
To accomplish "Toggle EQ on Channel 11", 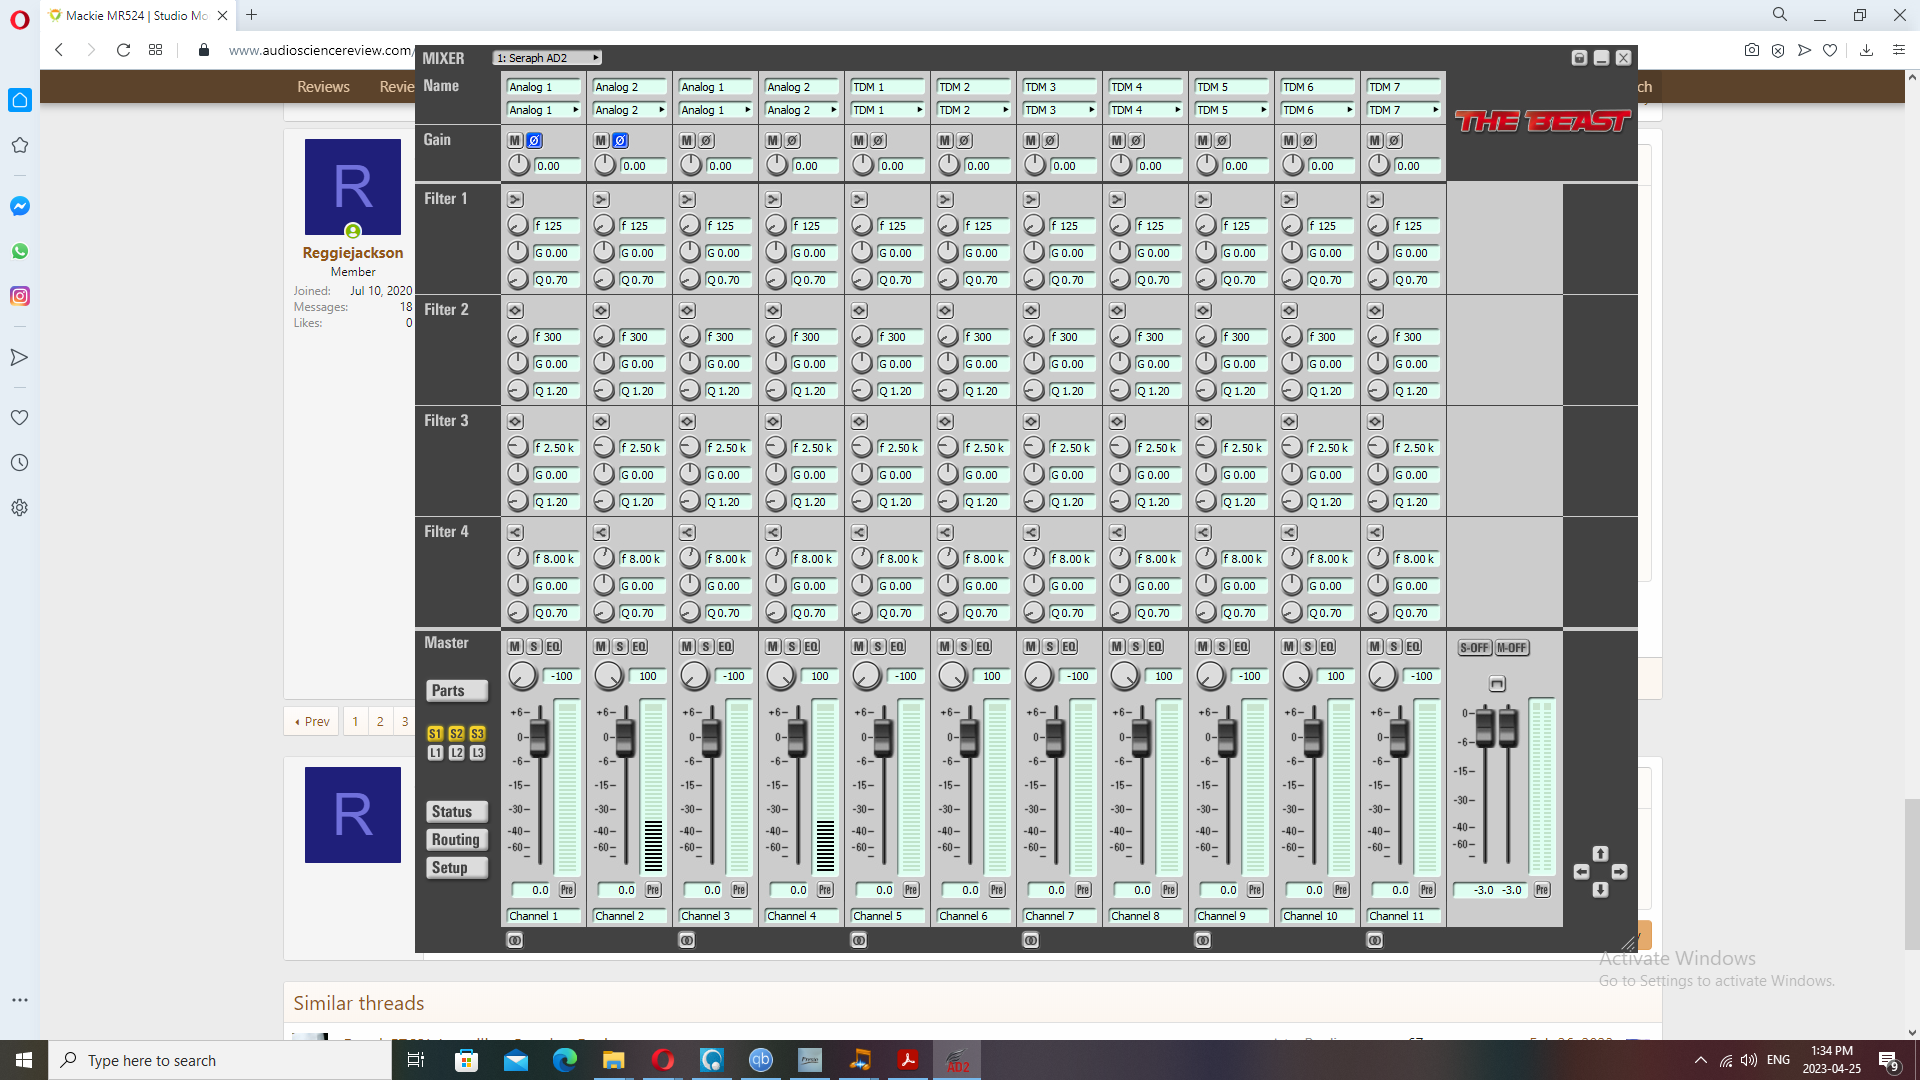I will [1413, 647].
